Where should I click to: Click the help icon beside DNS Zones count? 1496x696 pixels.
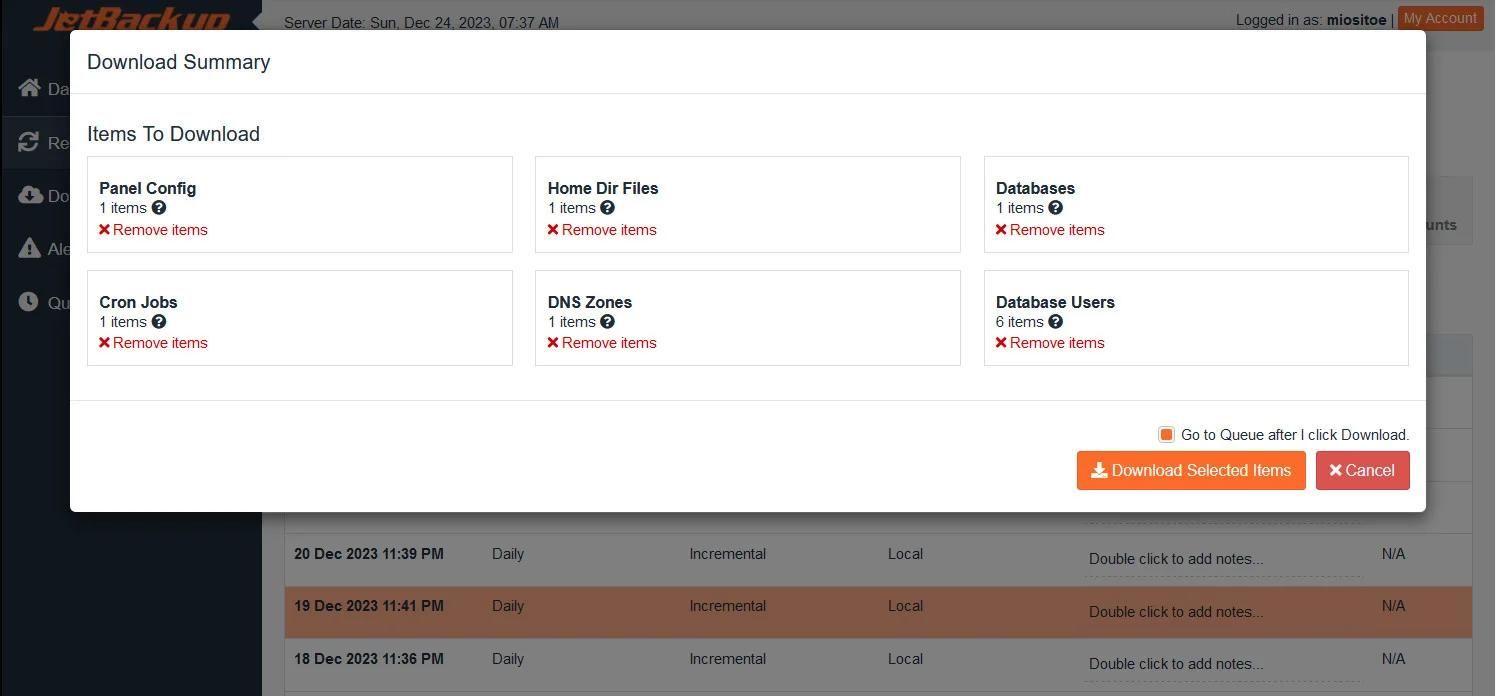[611, 322]
